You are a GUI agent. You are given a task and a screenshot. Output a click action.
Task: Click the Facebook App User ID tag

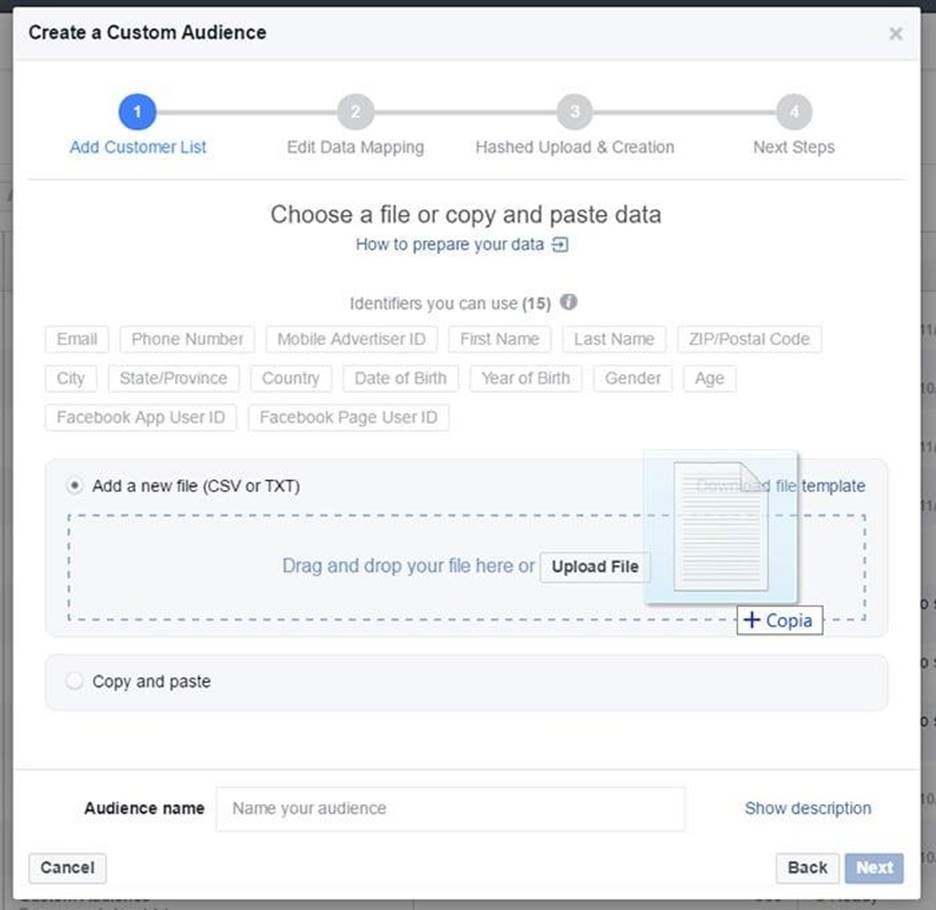click(141, 417)
